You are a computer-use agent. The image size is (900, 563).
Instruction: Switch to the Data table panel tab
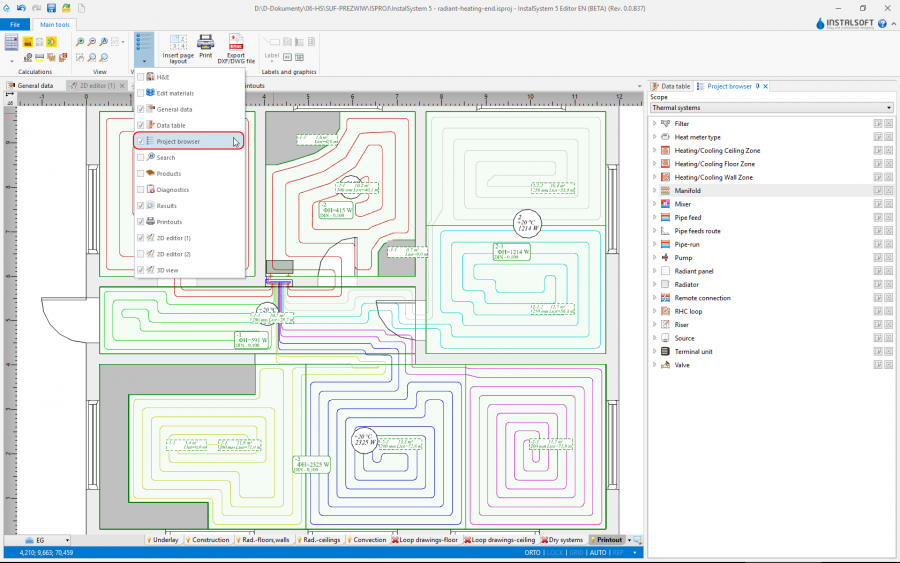pyautogui.click(x=671, y=87)
